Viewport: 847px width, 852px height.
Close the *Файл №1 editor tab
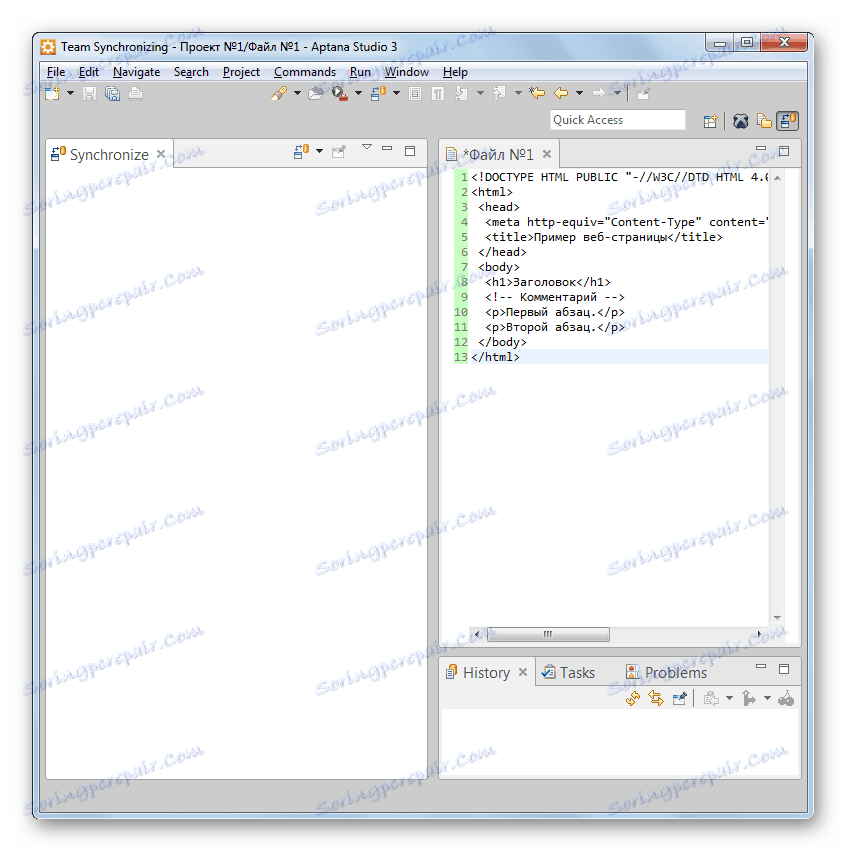(x=547, y=154)
